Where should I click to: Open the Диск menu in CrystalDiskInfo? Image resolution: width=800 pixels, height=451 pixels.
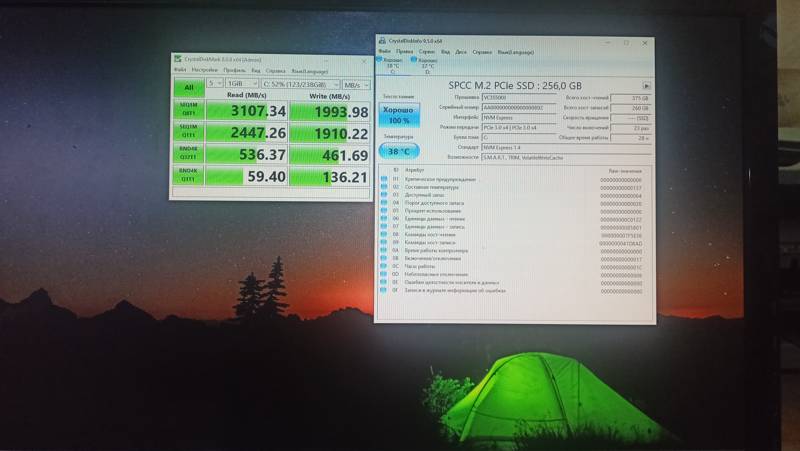click(x=461, y=51)
